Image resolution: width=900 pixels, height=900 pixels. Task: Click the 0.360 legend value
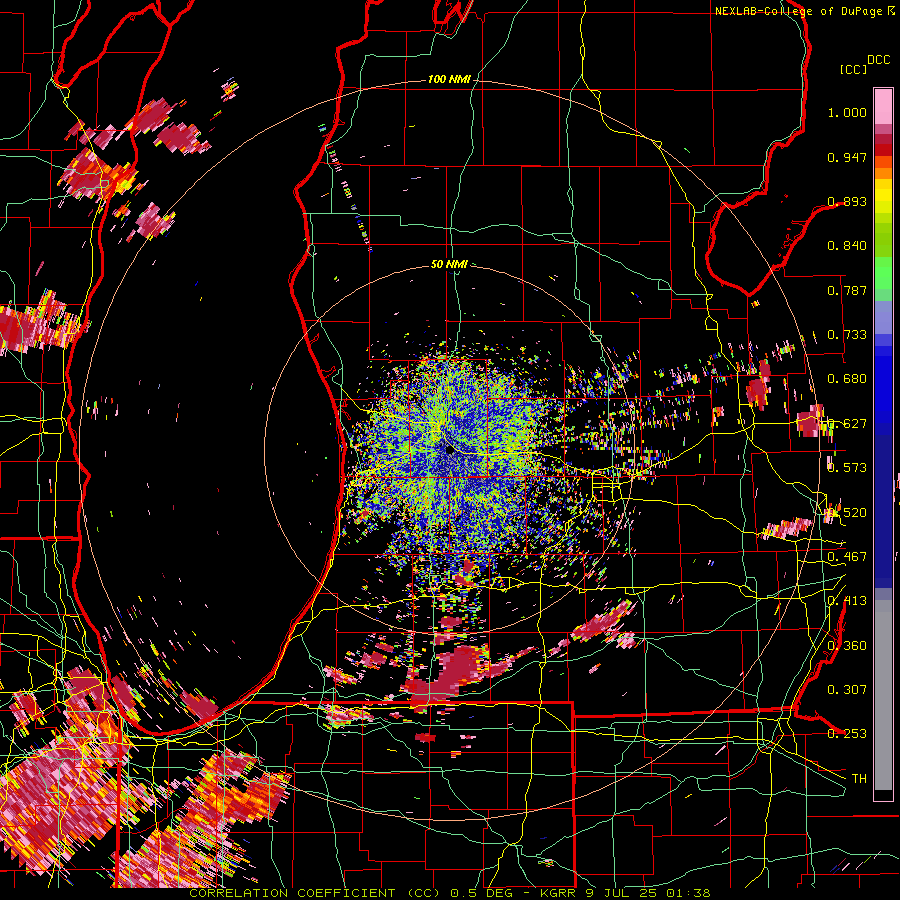tap(847, 646)
